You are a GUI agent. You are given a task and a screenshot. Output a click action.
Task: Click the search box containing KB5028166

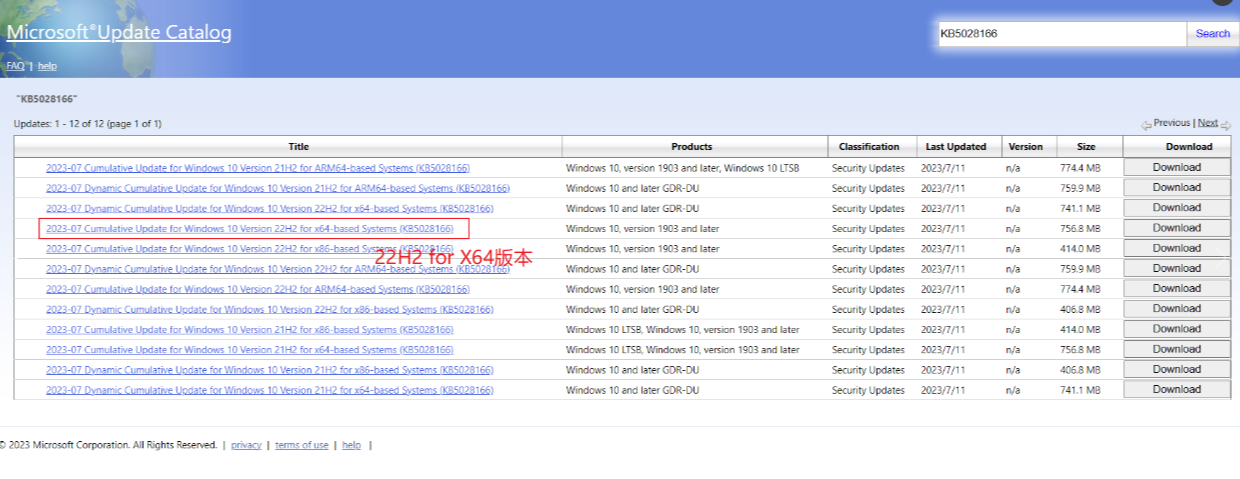click(1060, 33)
